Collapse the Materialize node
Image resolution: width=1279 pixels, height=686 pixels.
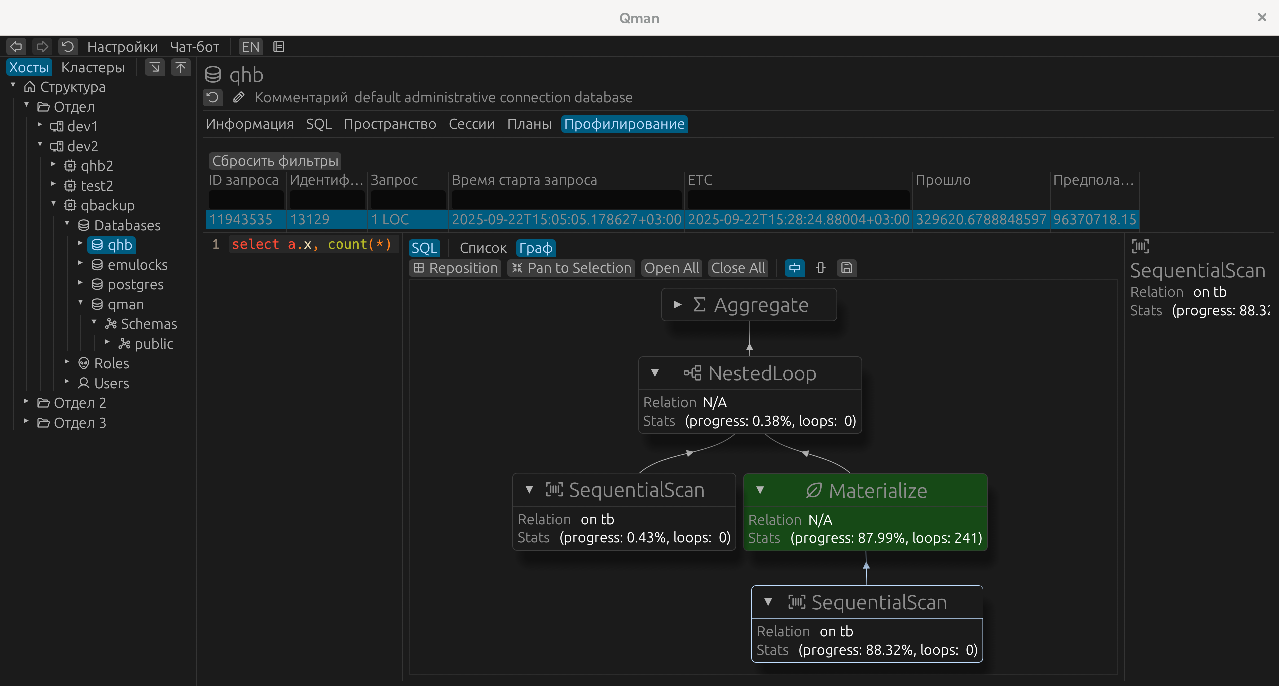click(760, 490)
